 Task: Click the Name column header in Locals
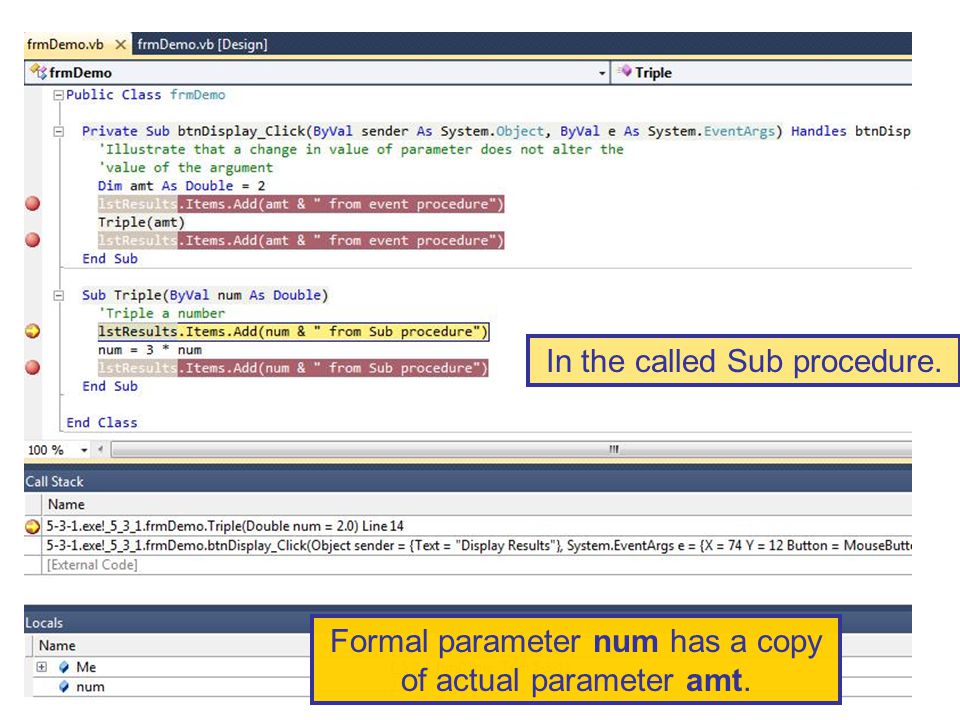[x=57, y=646]
